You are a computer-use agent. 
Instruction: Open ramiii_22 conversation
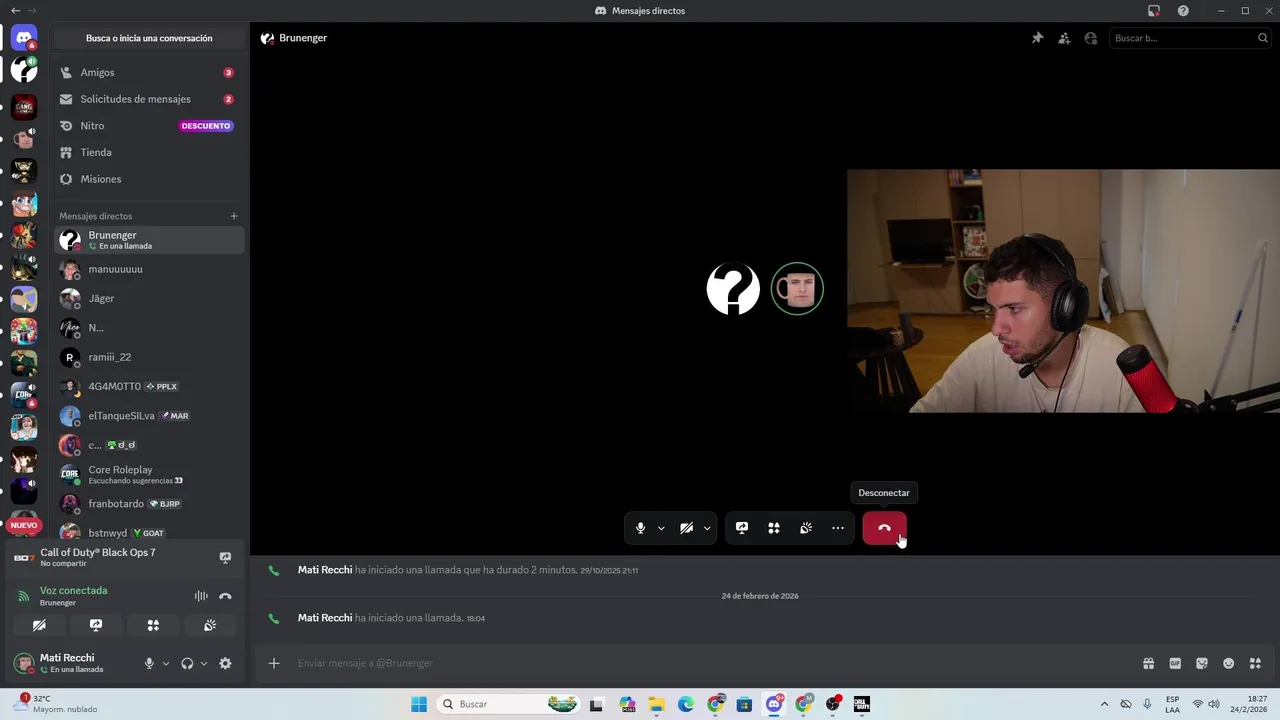(148, 357)
